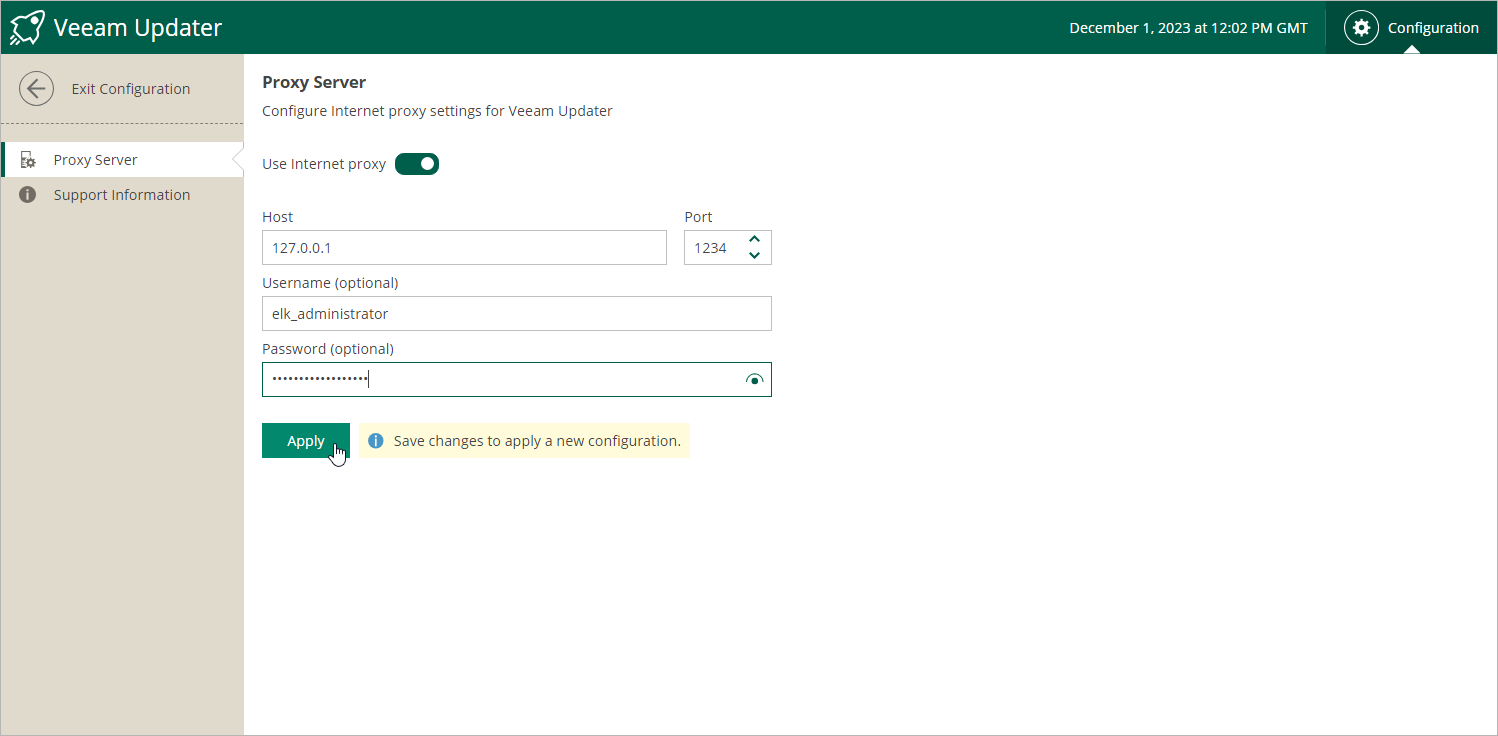The image size is (1498, 736).
Task: Show password with the eye icon
Action: (x=754, y=380)
